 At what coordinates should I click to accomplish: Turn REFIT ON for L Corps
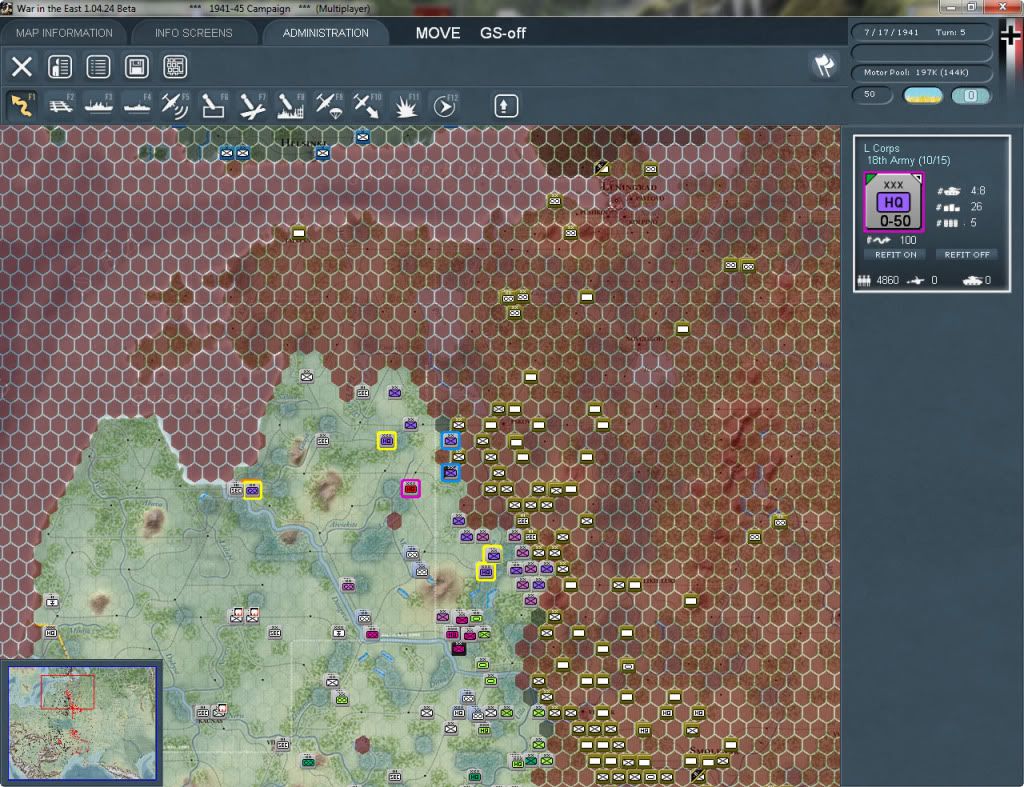[895, 255]
